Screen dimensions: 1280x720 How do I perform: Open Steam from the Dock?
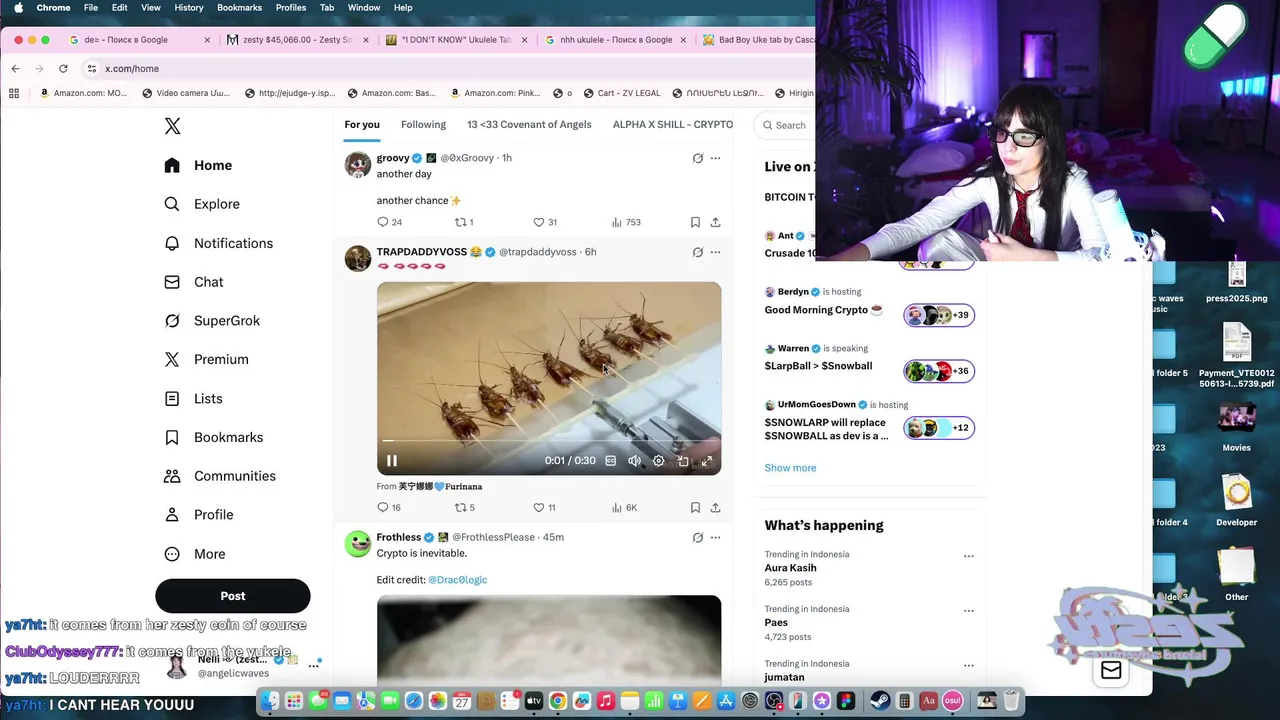point(880,701)
